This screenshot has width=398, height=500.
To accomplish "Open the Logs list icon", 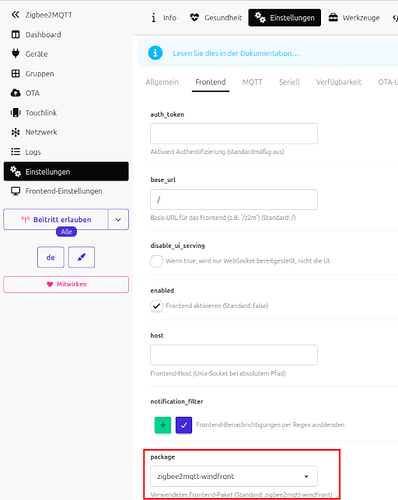I will 15,152.
